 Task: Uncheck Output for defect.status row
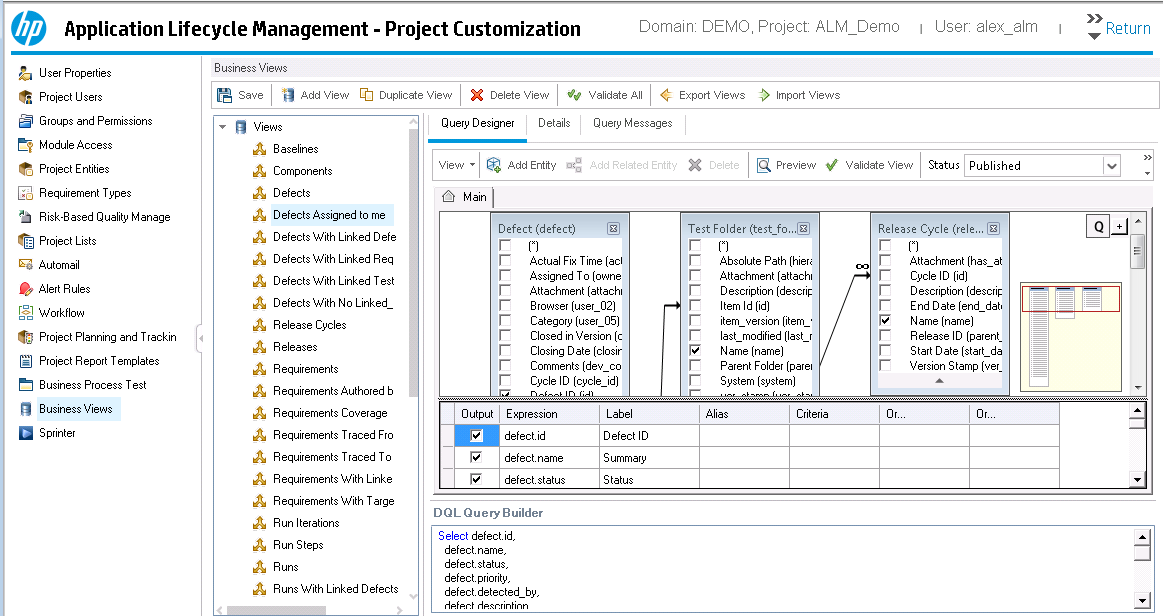(x=476, y=479)
